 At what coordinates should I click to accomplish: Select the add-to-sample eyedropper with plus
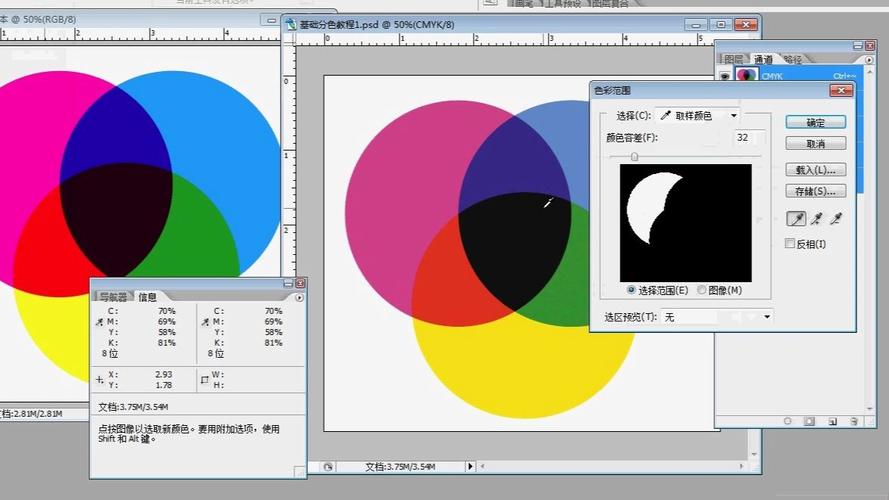coord(817,218)
